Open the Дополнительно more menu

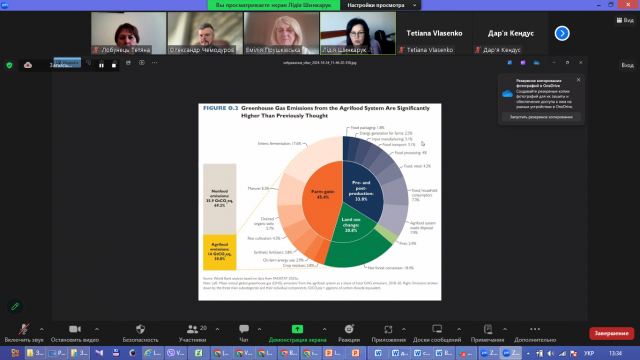pos(535,333)
